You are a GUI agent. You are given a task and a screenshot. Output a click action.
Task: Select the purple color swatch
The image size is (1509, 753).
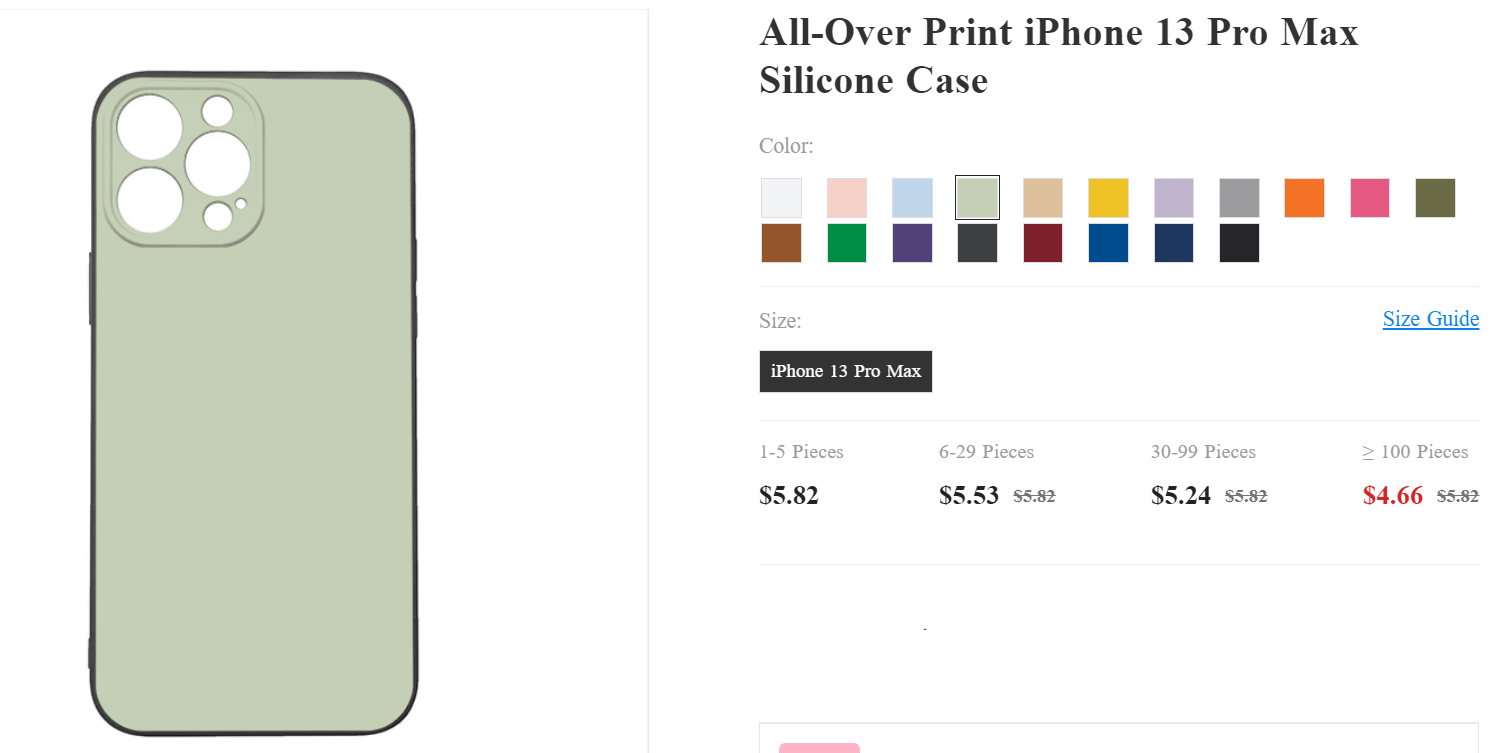[x=912, y=243]
